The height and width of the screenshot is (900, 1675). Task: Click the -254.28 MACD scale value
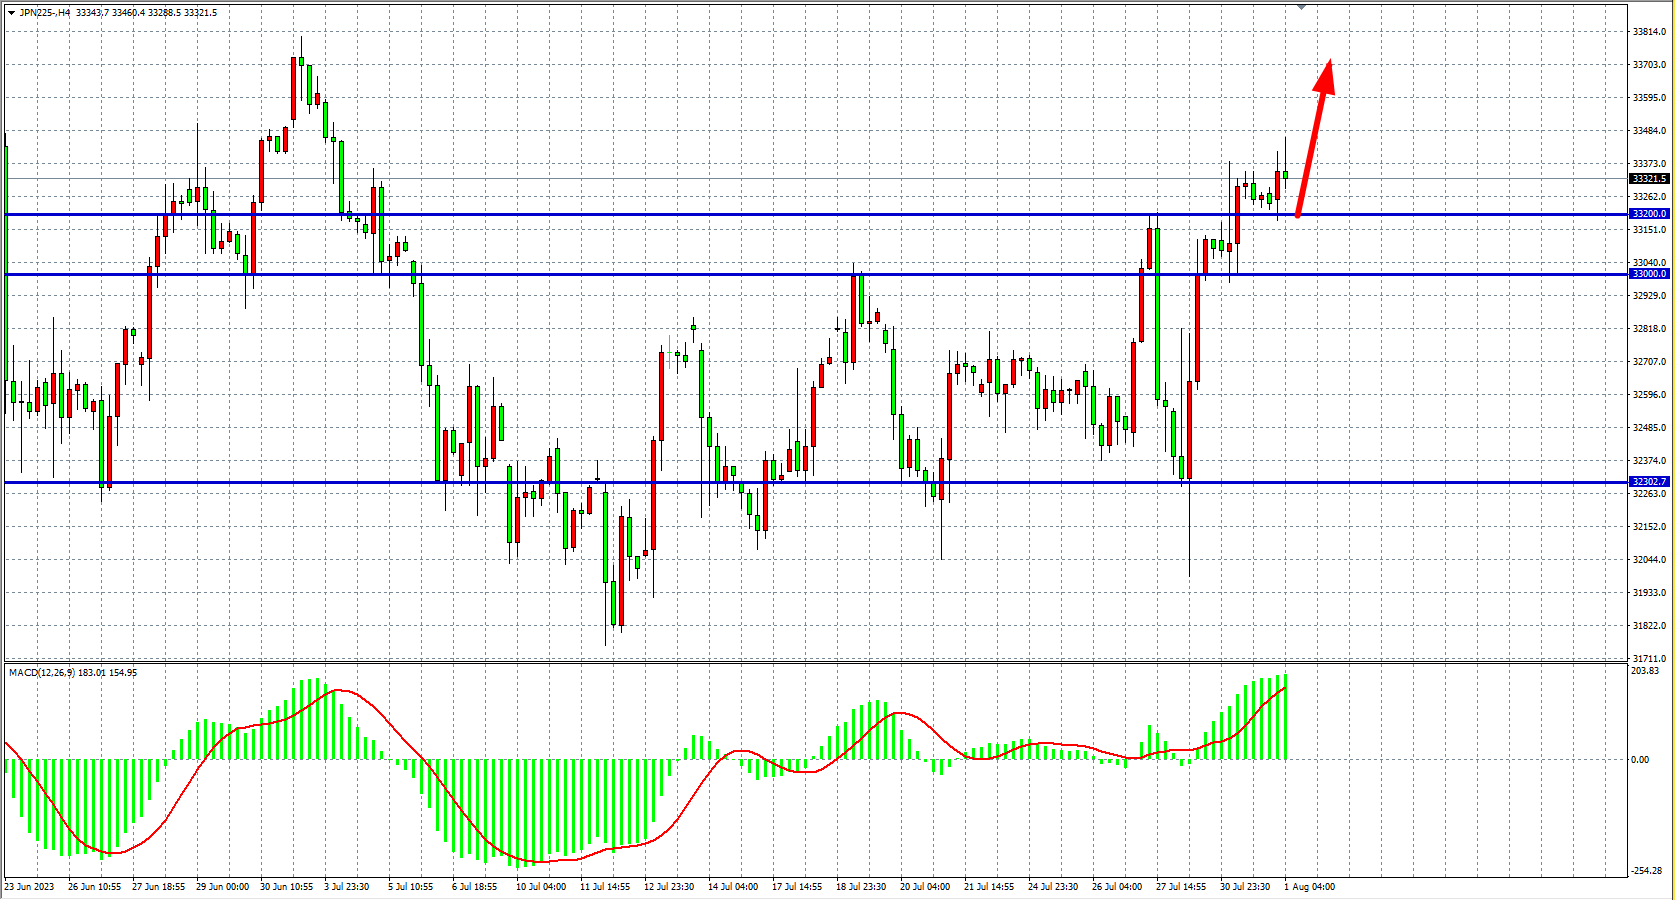tap(1647, 871)
